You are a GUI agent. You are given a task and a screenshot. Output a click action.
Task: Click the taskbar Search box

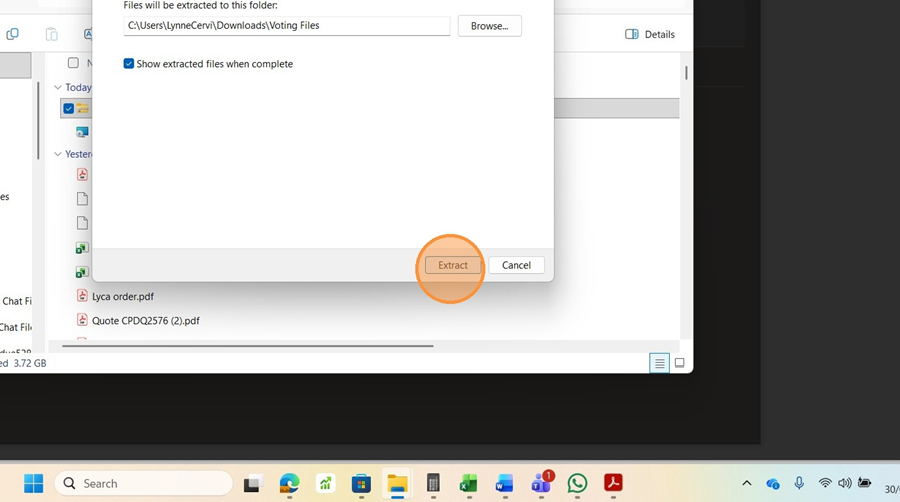coord(143,484)
